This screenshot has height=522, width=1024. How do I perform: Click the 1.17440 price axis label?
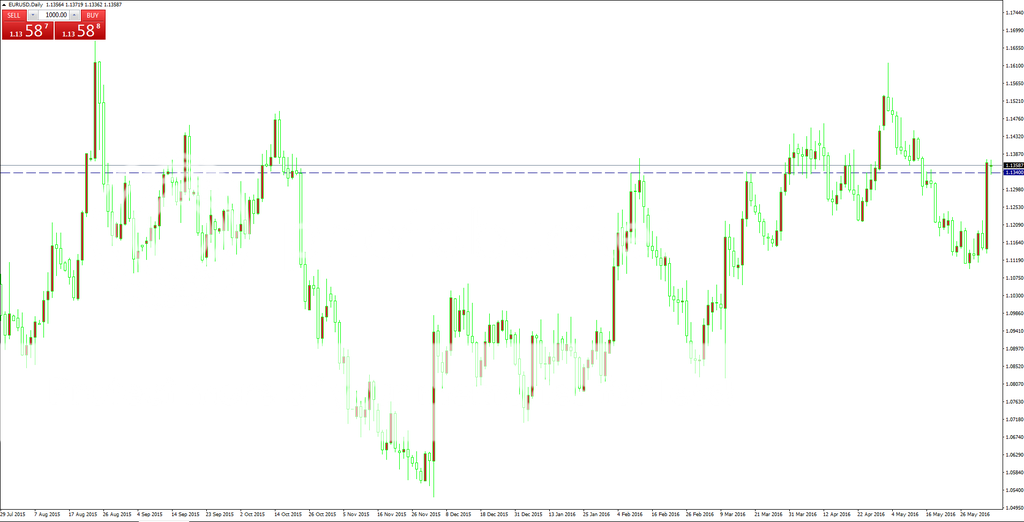(x=1014, y=12)
